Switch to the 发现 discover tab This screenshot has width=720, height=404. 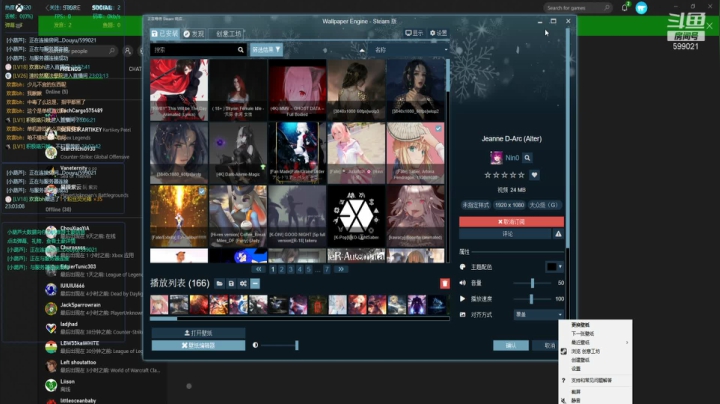194,34
